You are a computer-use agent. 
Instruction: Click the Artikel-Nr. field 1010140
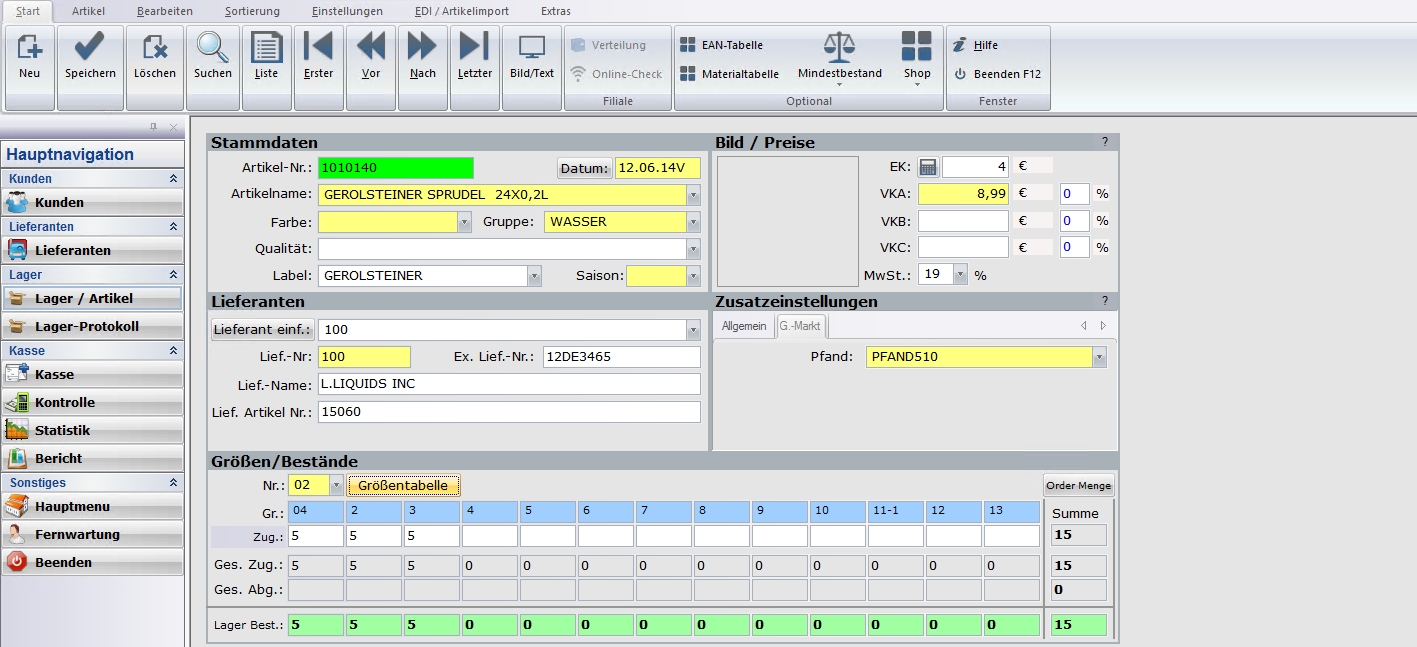coord(395,168)
